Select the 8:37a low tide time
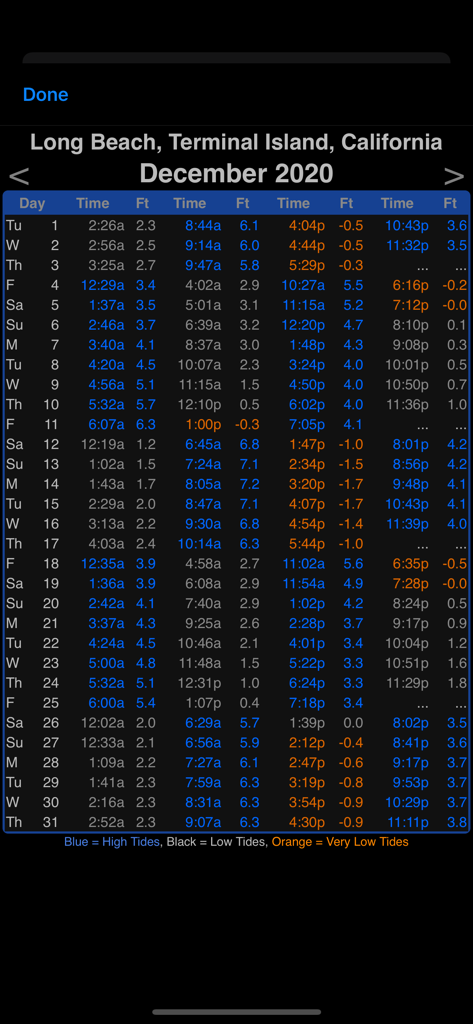This screenshot has height=1024, width=473. [203, 345]
